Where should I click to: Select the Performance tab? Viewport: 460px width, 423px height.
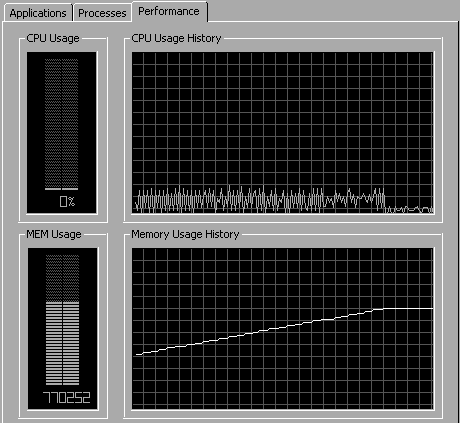coord(169,11)
